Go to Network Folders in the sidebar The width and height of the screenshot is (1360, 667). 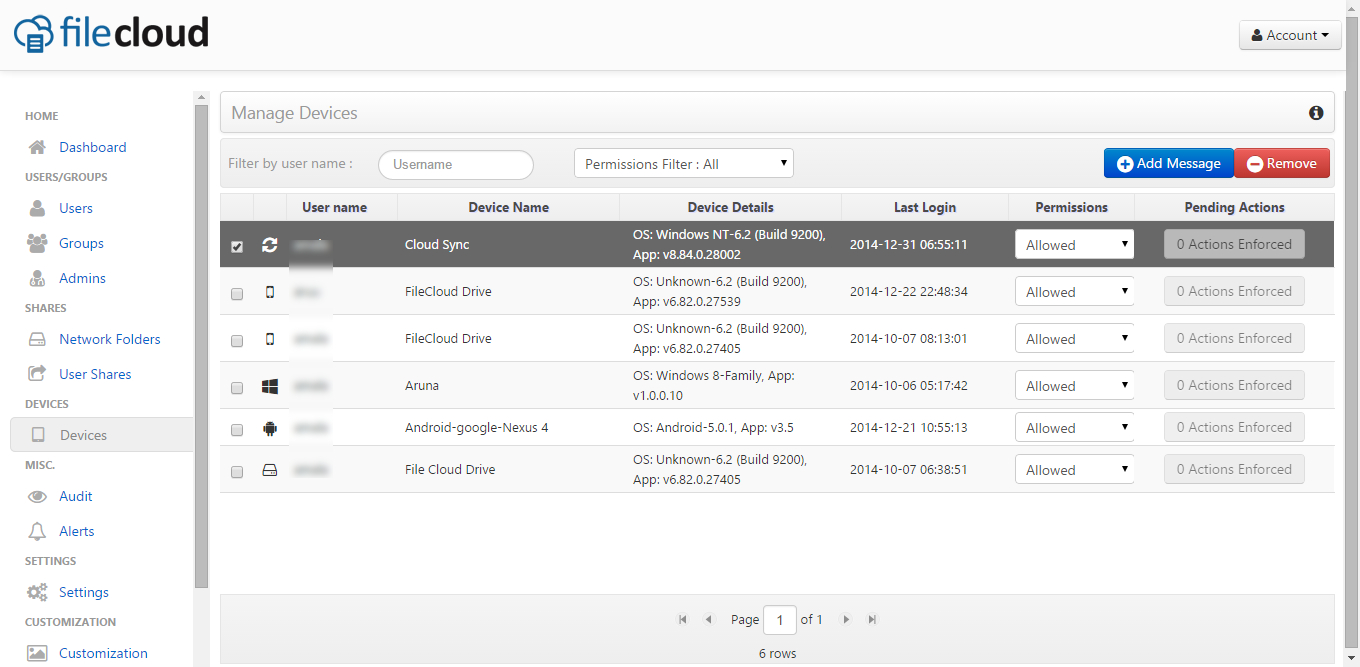pos(110,339)
